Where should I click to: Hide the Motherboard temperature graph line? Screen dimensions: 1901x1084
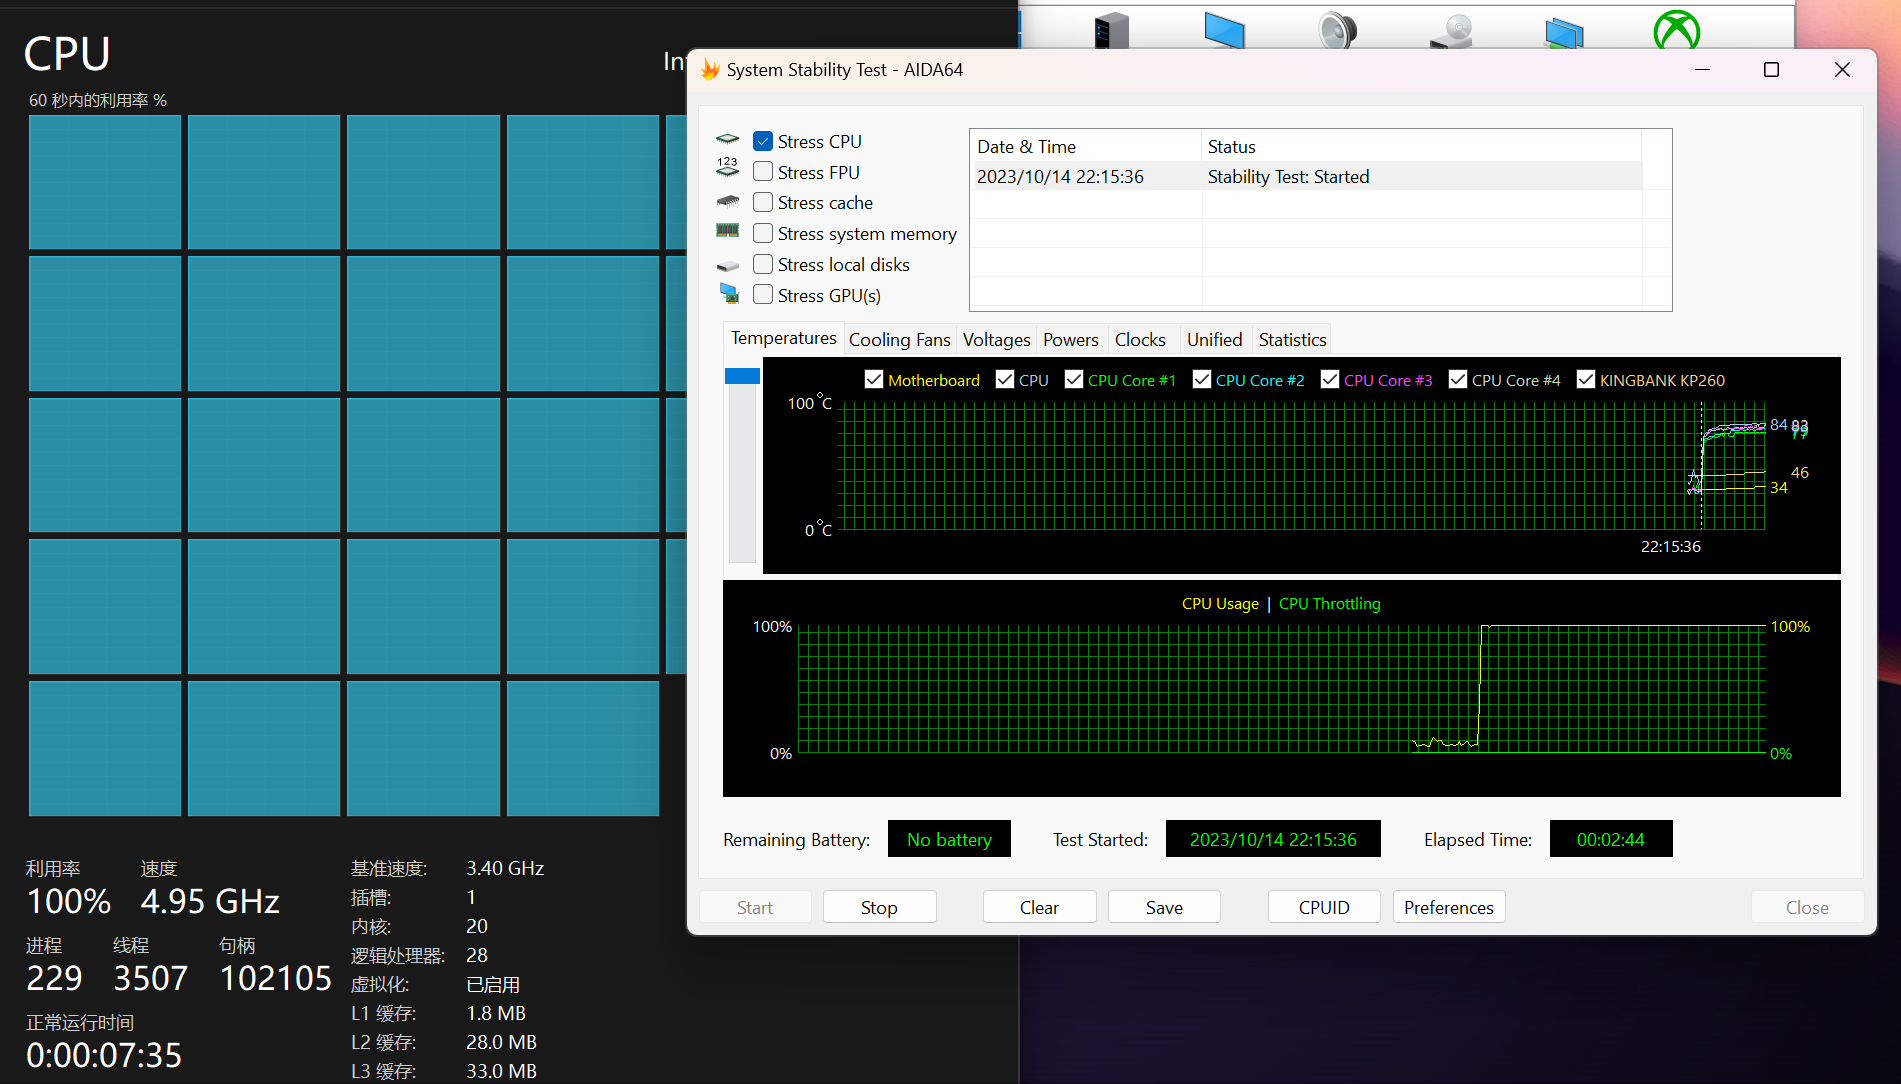874,380
